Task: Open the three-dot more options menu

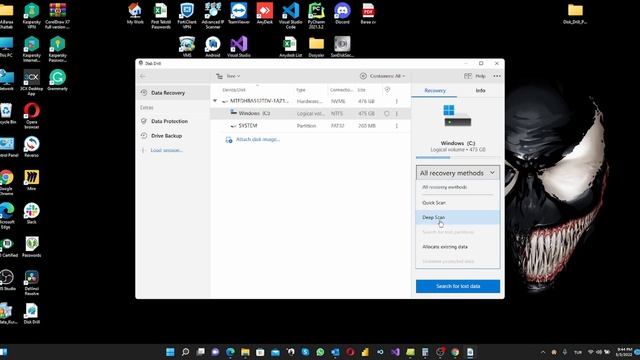Action: click(497, 76)
